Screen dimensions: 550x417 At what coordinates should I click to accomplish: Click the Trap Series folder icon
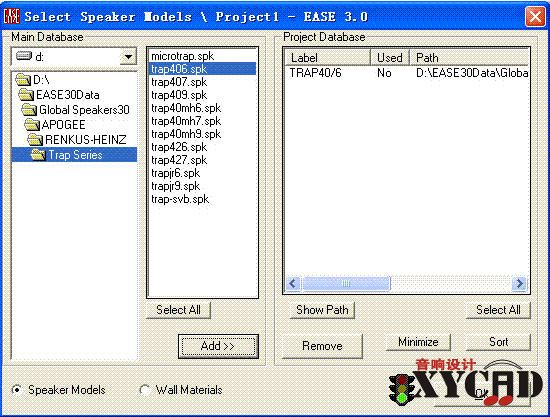point(38,155)
